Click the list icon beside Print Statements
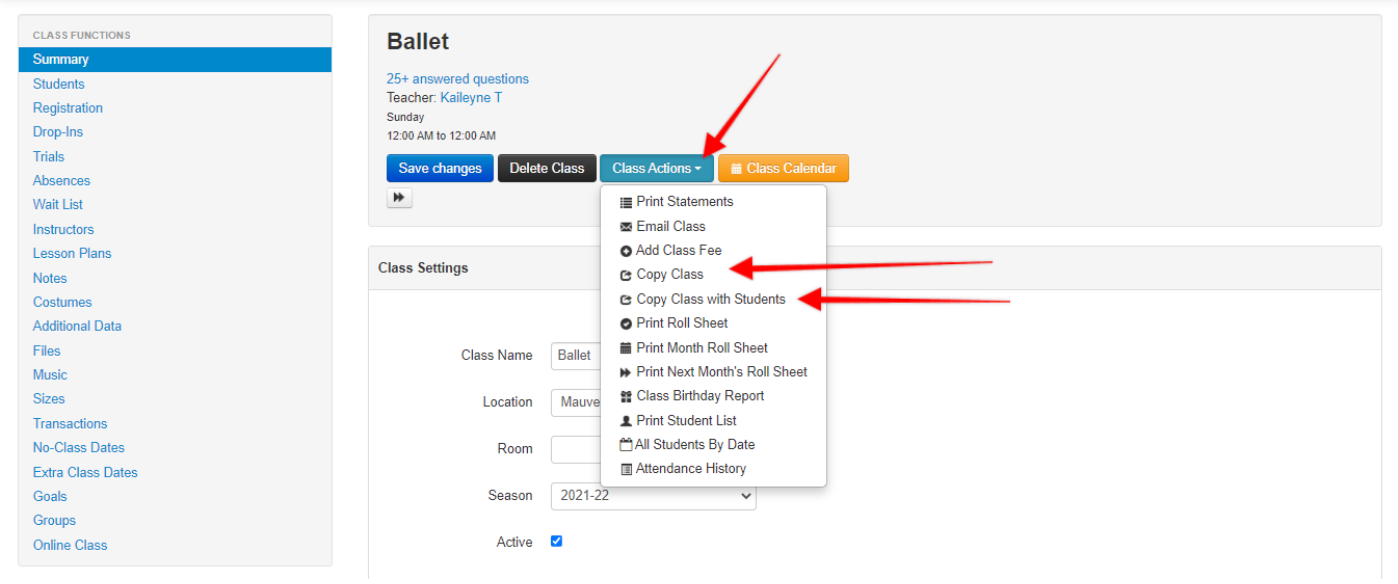This screenshot has height=584, width=1398. tap(626, 202)
